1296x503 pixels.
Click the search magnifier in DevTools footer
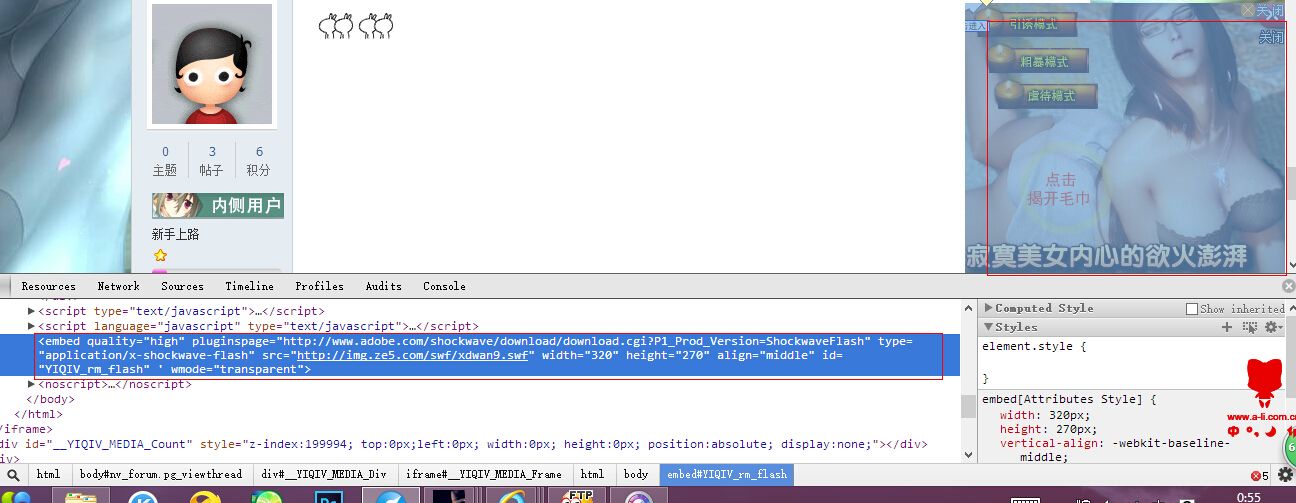(13, 475)
